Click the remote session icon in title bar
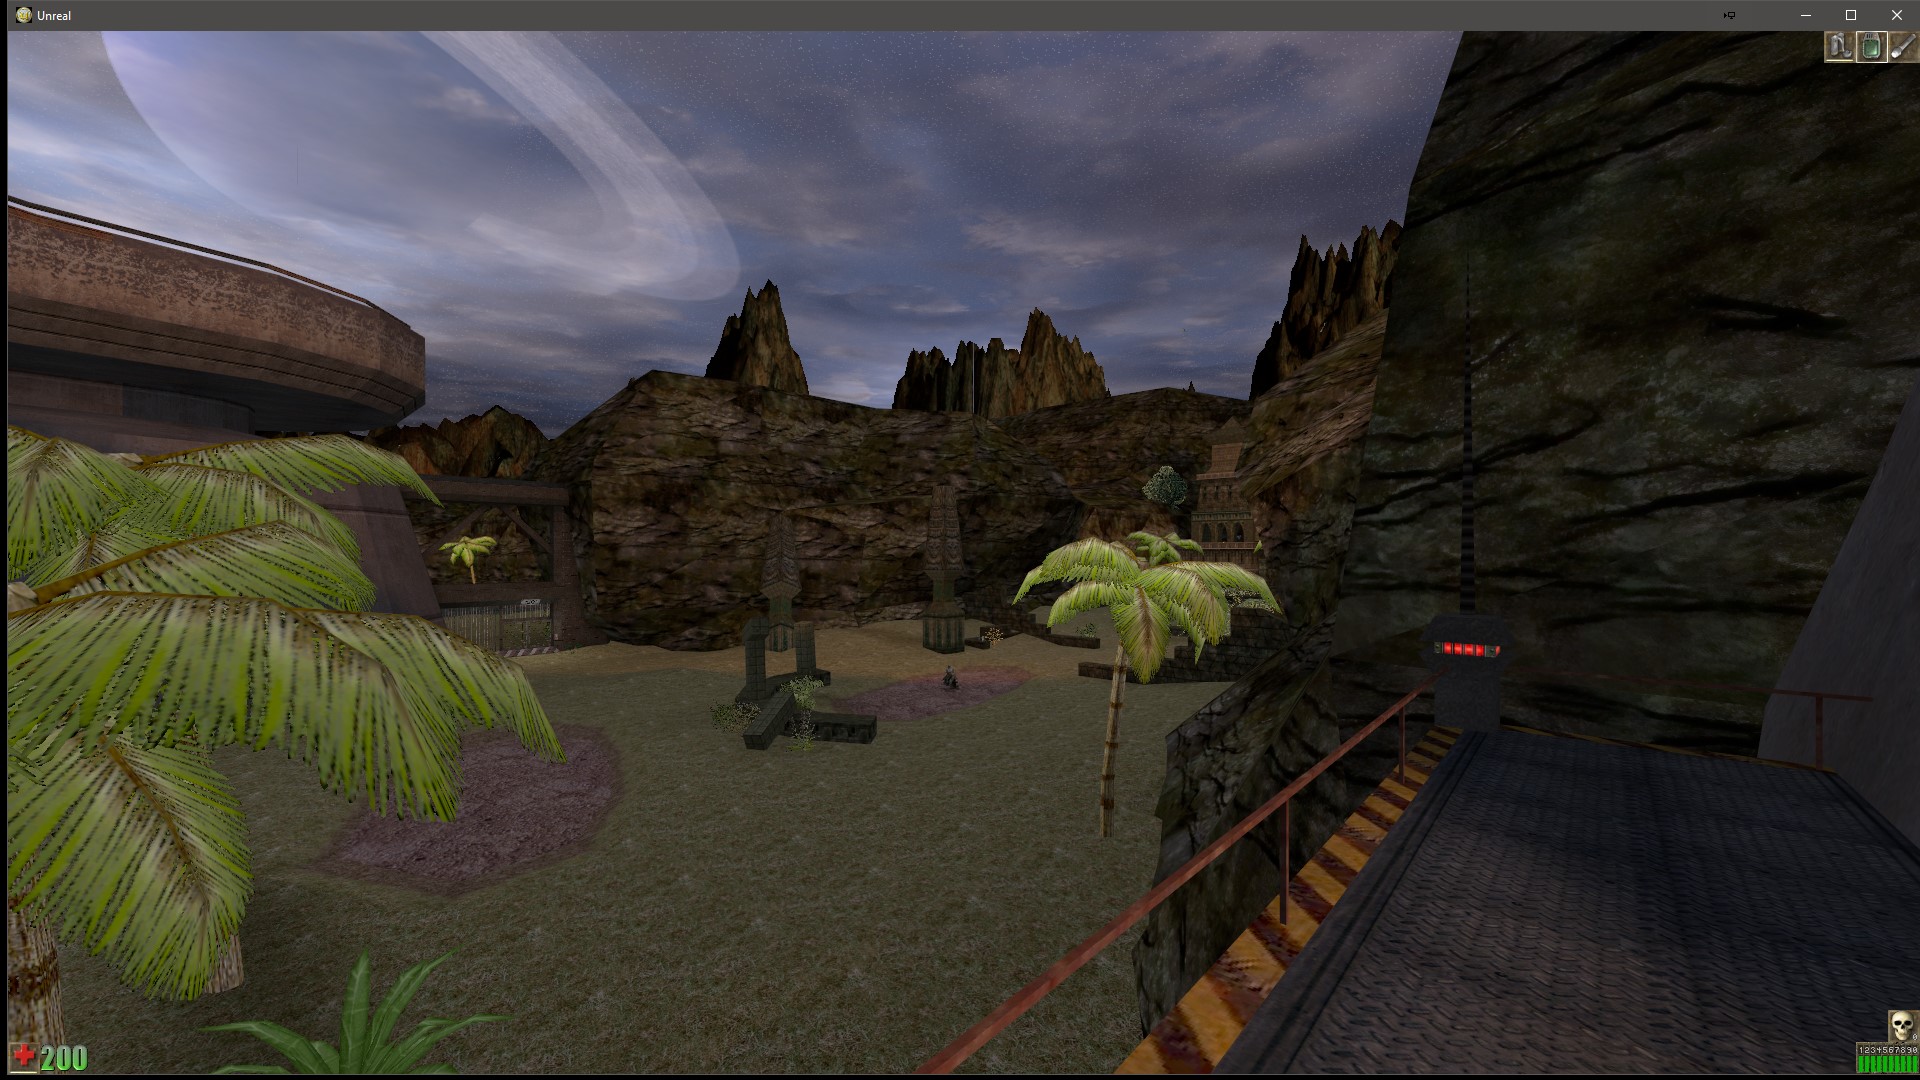Screen dimensions: 1920x1080 (x=1729, y=15)
